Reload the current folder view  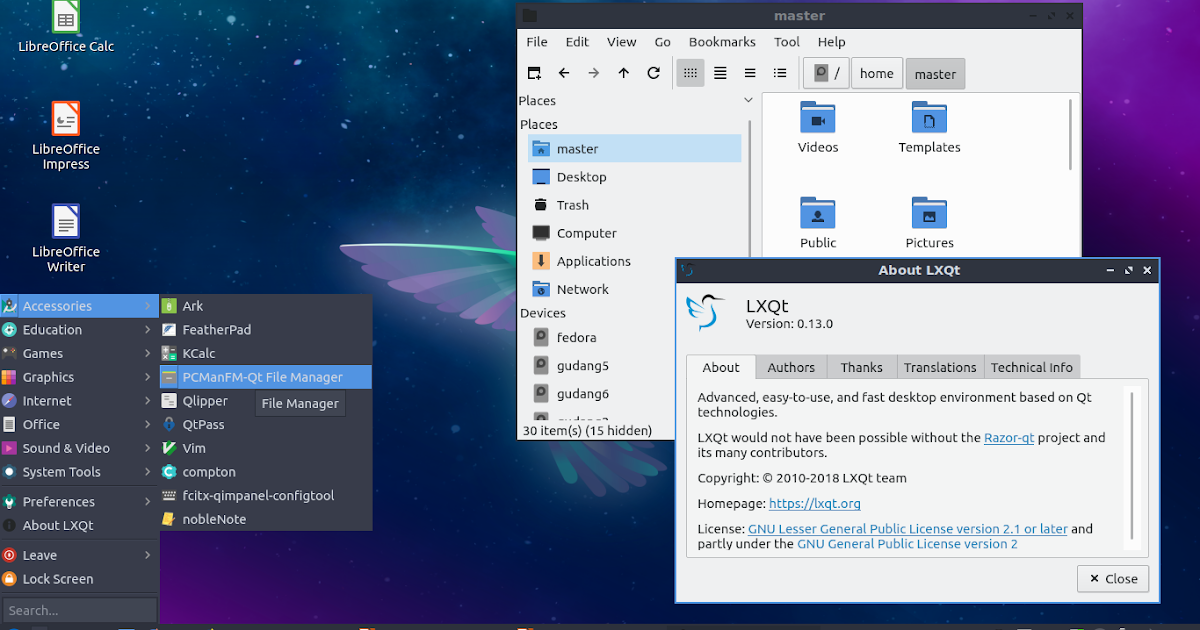[x=653, y=72]
